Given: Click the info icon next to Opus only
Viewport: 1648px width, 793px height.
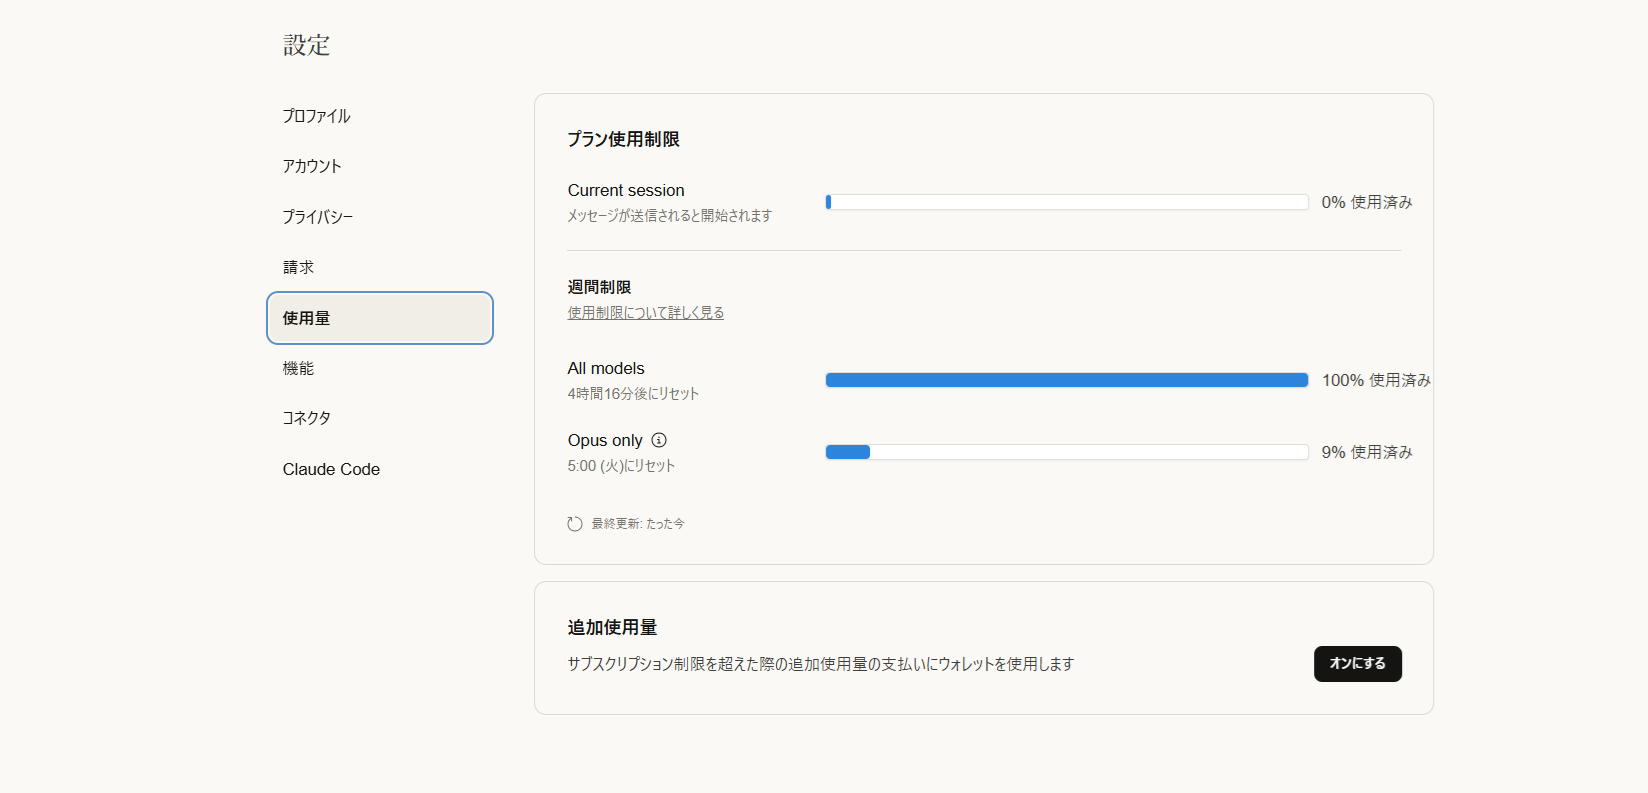Looking at the screenshot, I should (659, 440).
